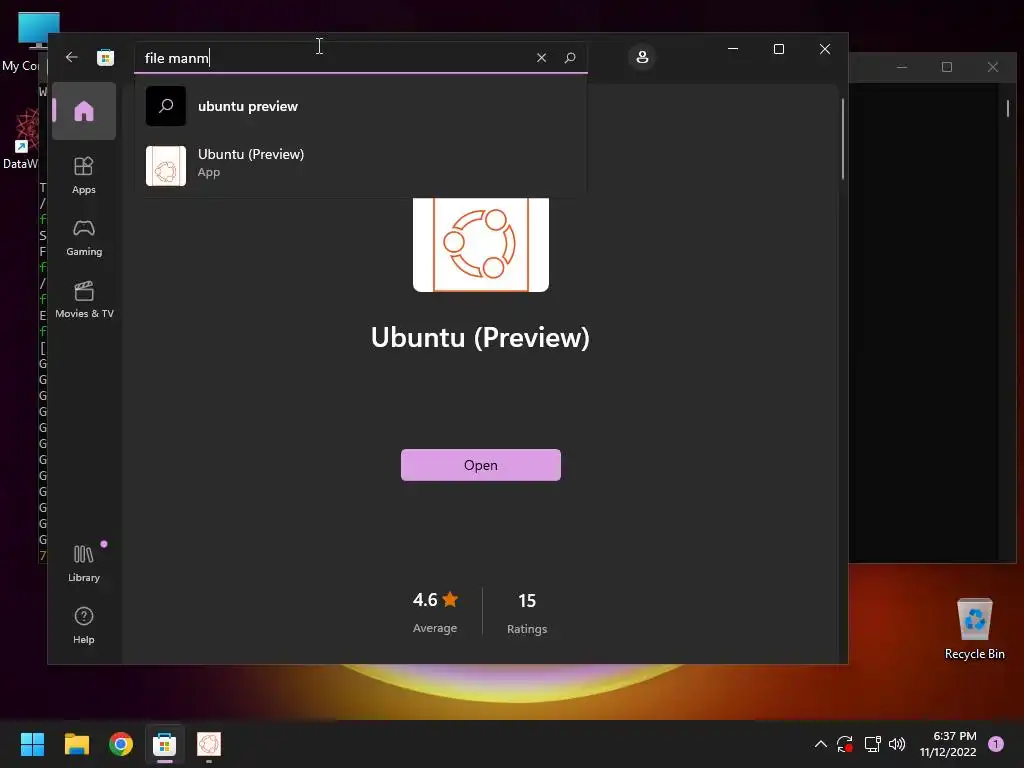Screen dimensions: 1024x768
Task: Click the Open button for Ubuntu (Preview)
Action: pos(481,465)
